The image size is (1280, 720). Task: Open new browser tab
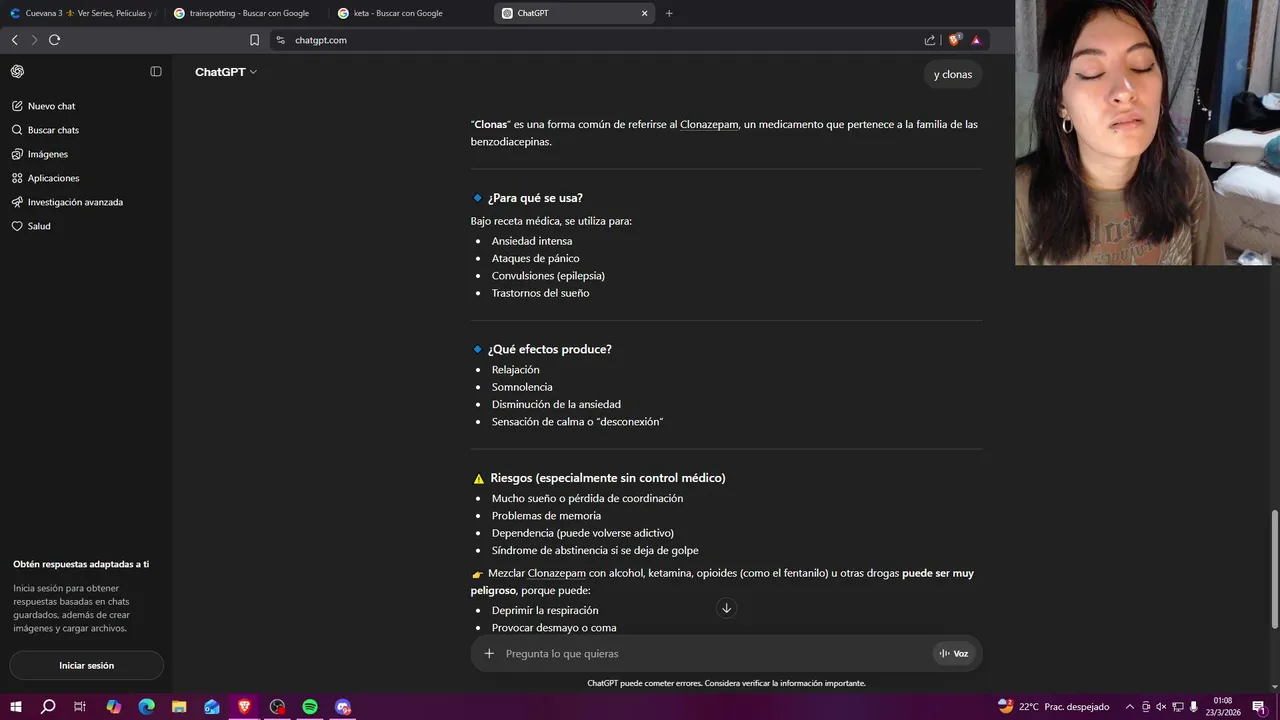(x=669, y=13)
